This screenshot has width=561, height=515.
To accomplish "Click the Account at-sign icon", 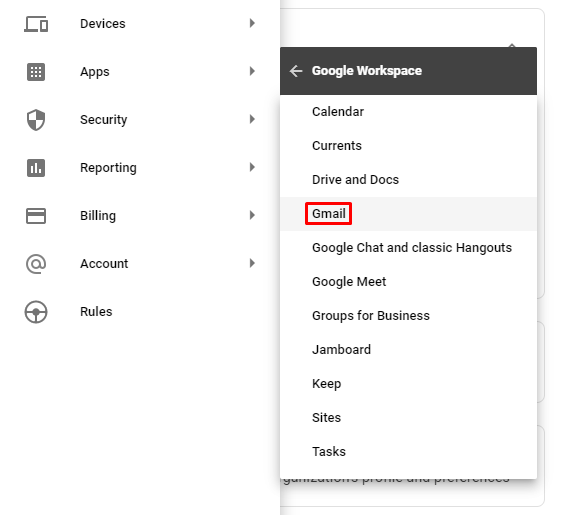I will click(x=36, y=264).
